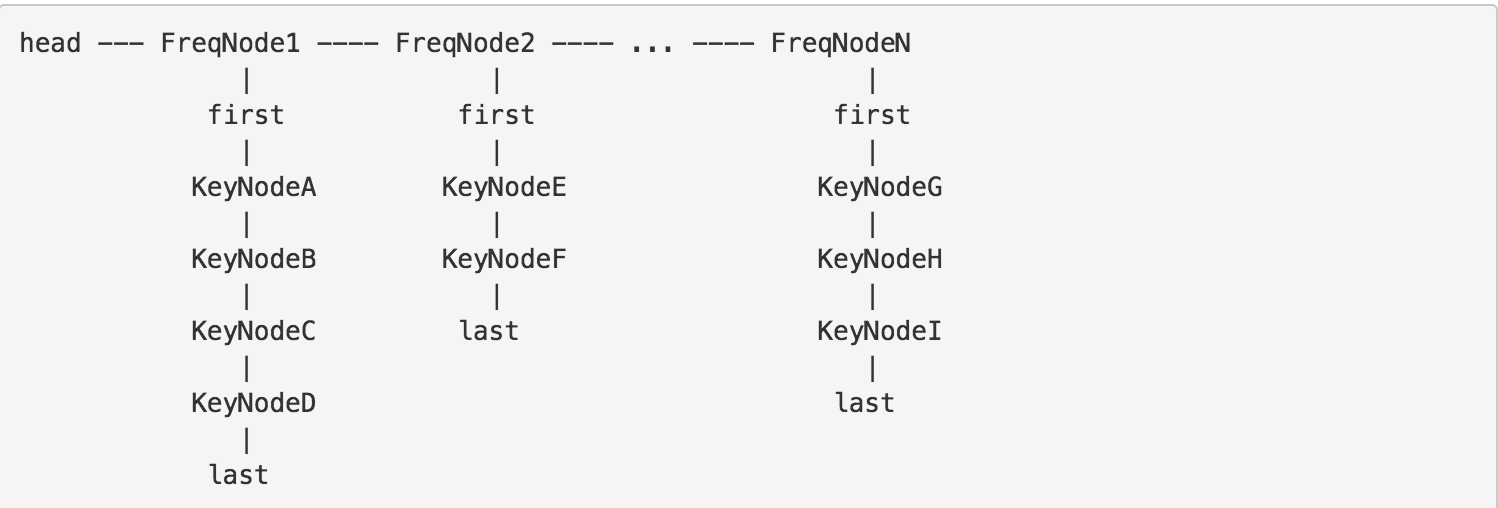Click the FreqNode1 text
Viewport: 1498px width, 508px height.
click(231, 44)
